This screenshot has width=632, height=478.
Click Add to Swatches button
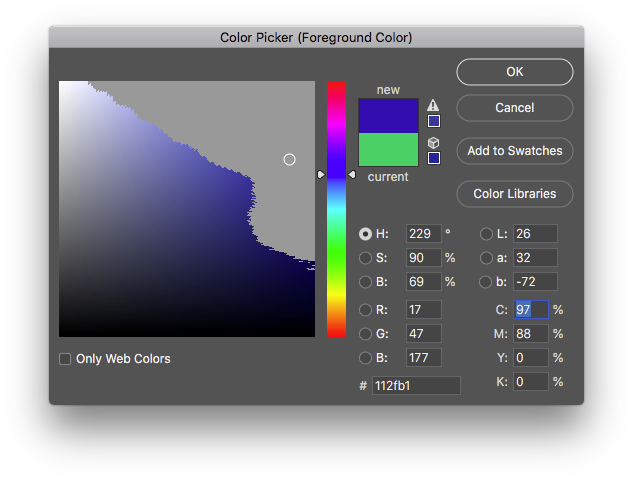coord(515,151)
